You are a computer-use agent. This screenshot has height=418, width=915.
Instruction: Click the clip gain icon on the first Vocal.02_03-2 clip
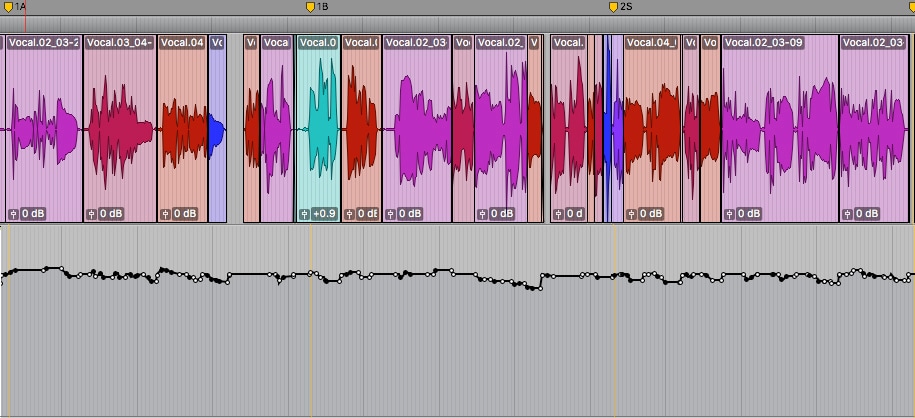(13, 214)
